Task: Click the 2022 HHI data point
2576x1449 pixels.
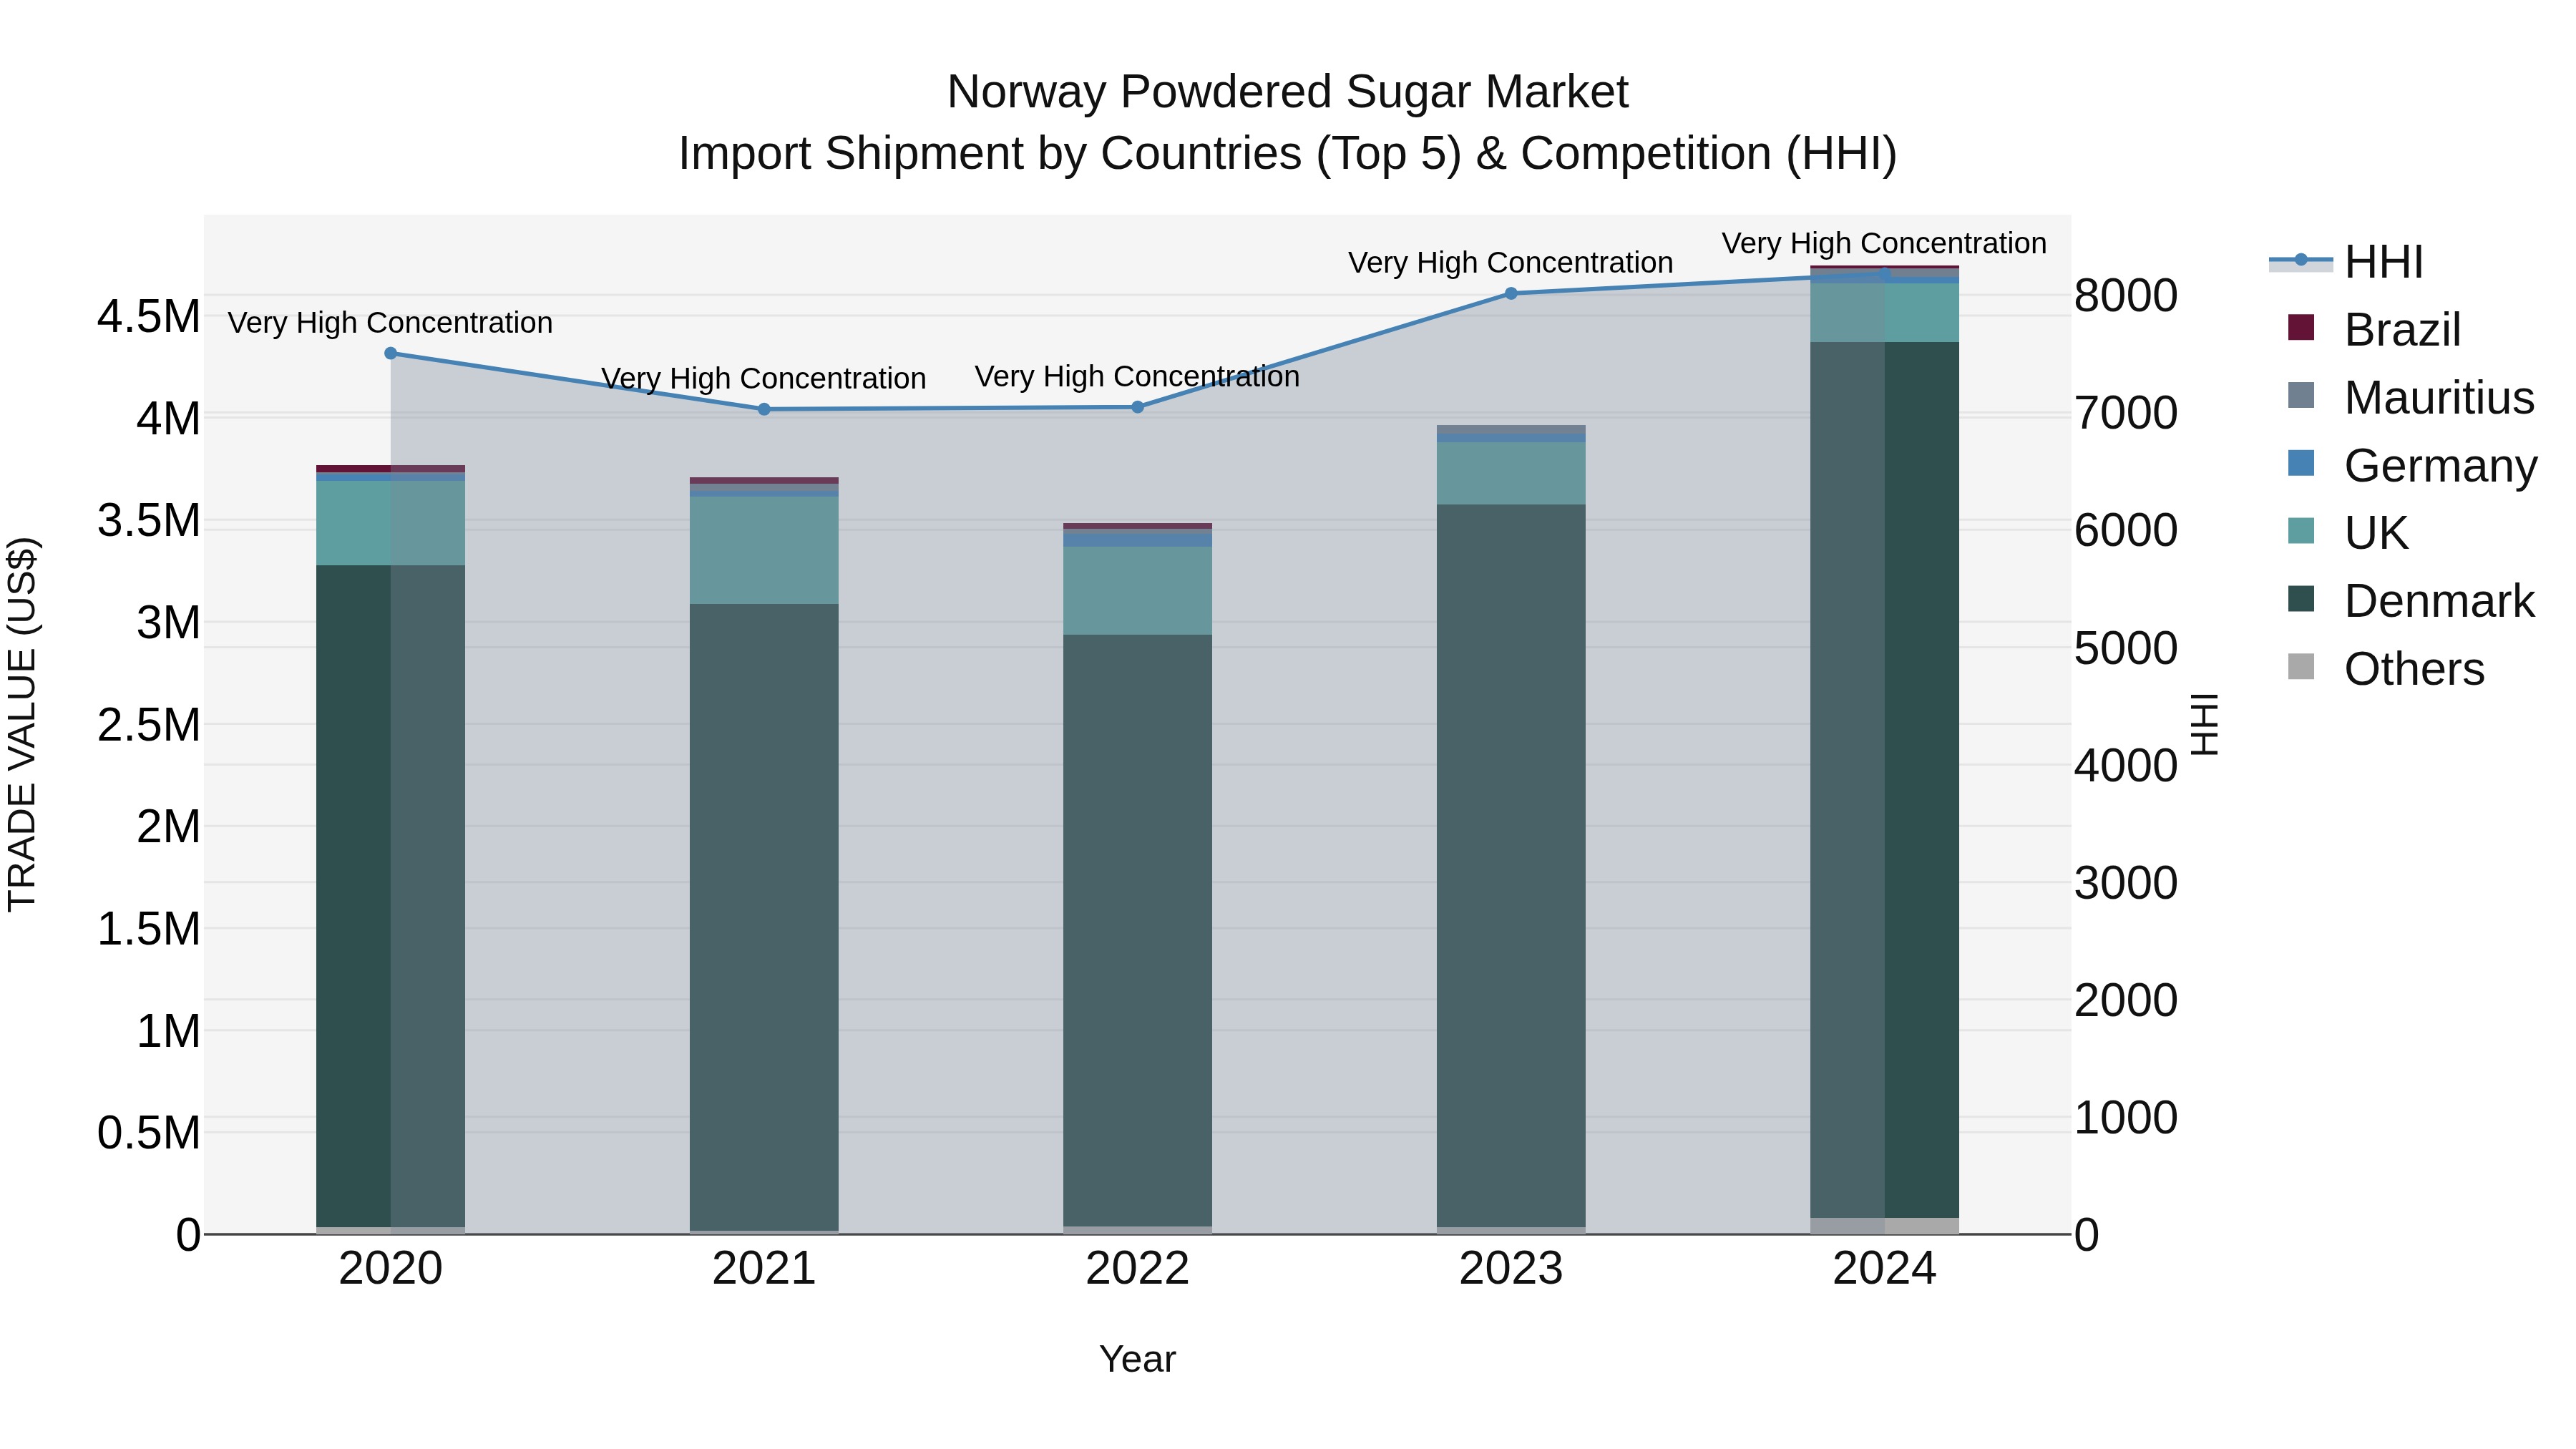Action: tap(1137, 407)
